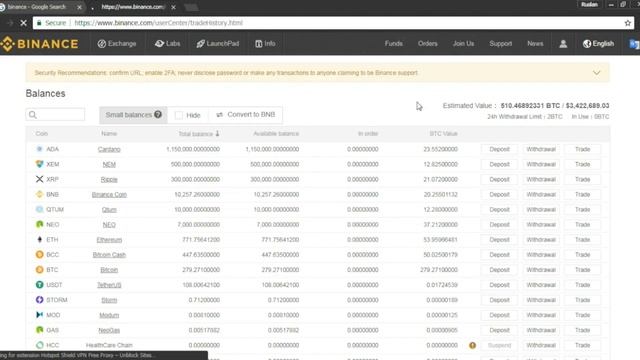Screen dimensions: 640x360
Task: Open the Exchange menu
Action: click(x=117, y=44)
